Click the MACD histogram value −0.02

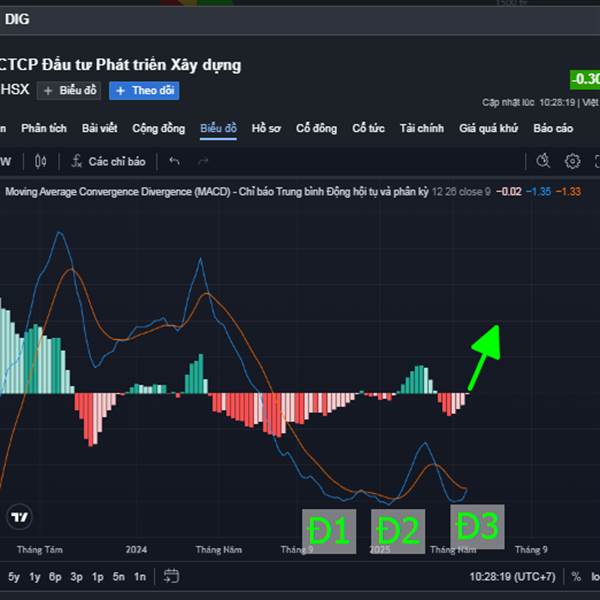tap(509, 192)
